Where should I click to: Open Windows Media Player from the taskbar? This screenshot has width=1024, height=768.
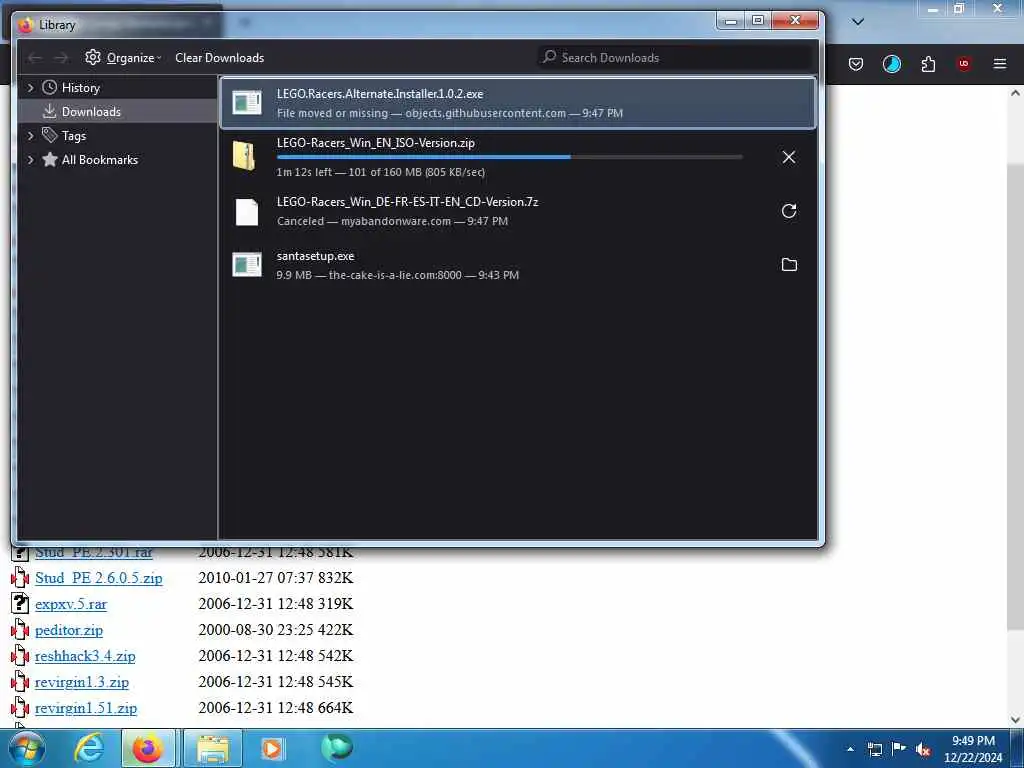[x=272, y=748]
